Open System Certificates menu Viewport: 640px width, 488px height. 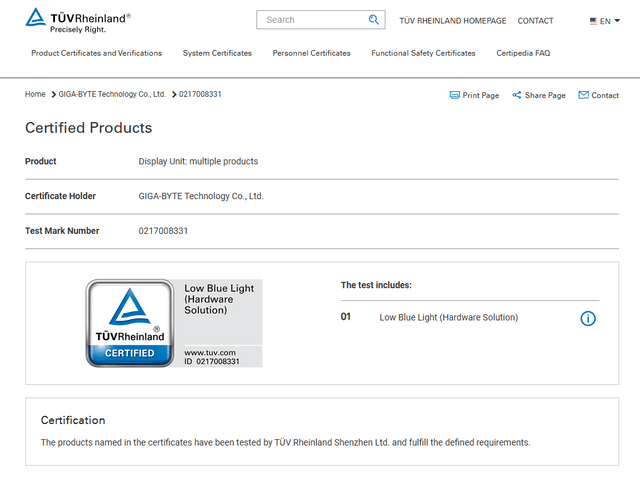pyautogui.click(x=217, y=53)
